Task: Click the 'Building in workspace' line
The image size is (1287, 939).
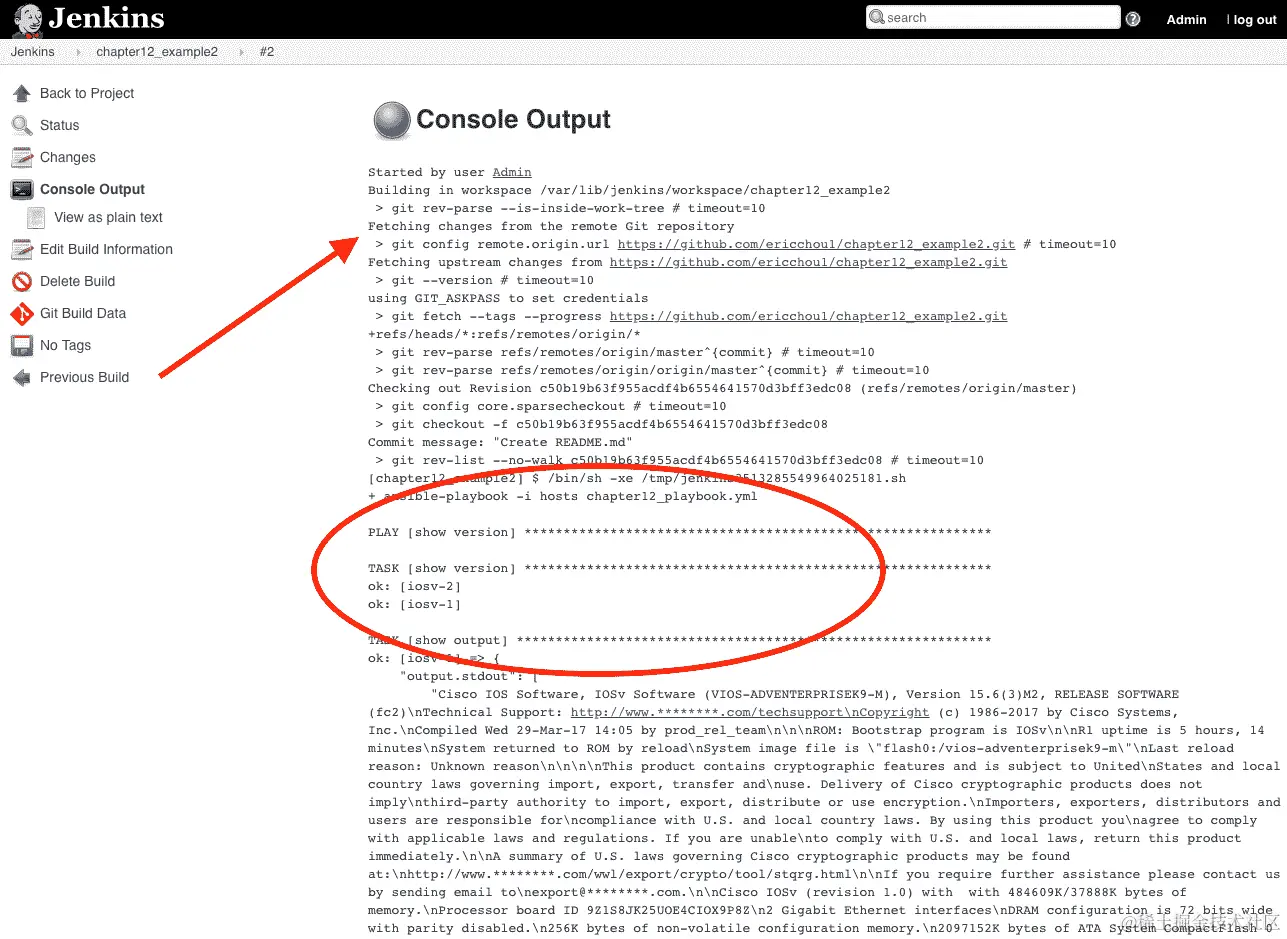Action: tap(629, 190)
